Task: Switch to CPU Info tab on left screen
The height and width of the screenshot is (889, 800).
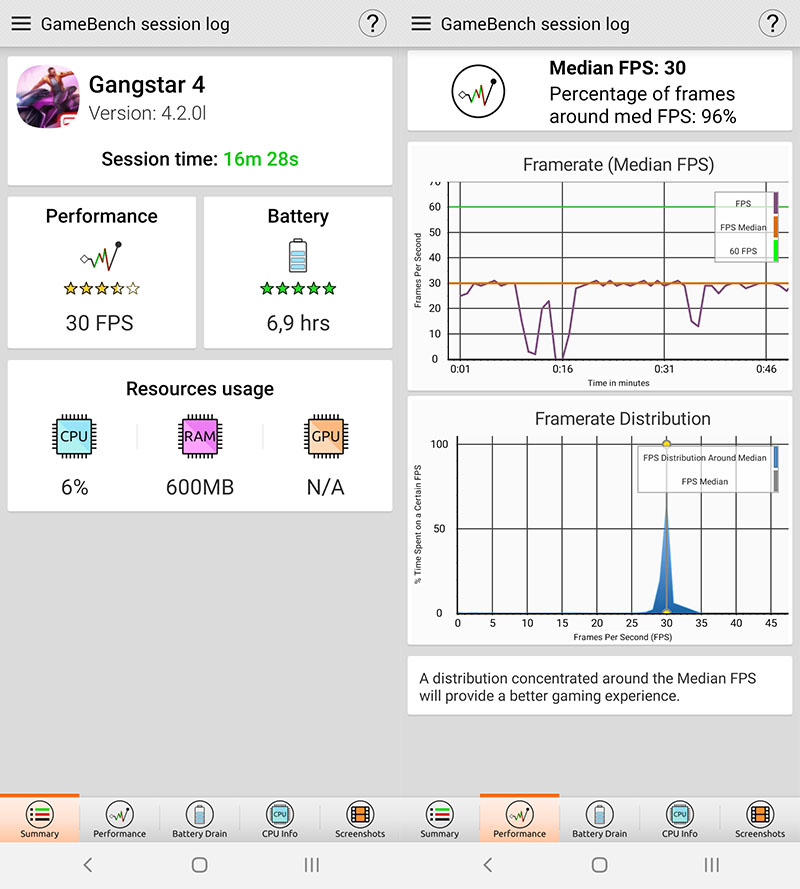Action: (280, 819)
